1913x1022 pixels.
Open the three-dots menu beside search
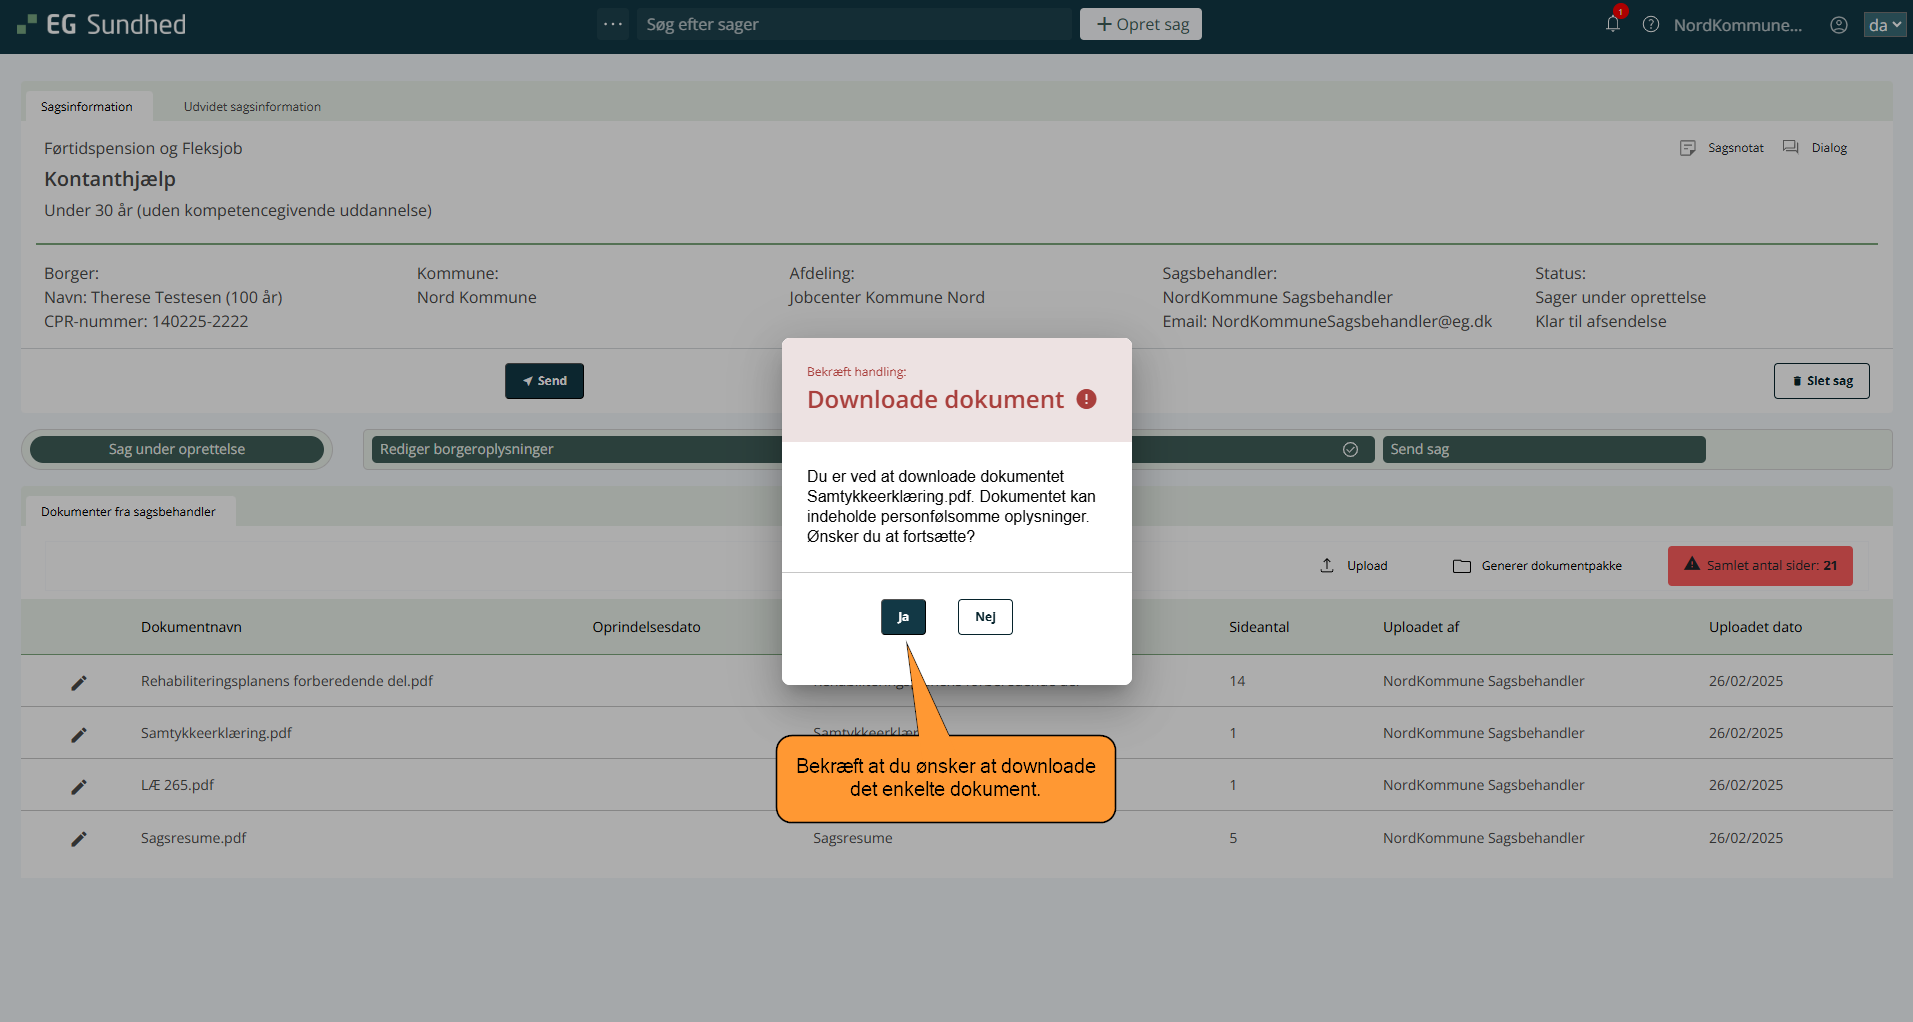pyautogui.click(x=613, y=24)
